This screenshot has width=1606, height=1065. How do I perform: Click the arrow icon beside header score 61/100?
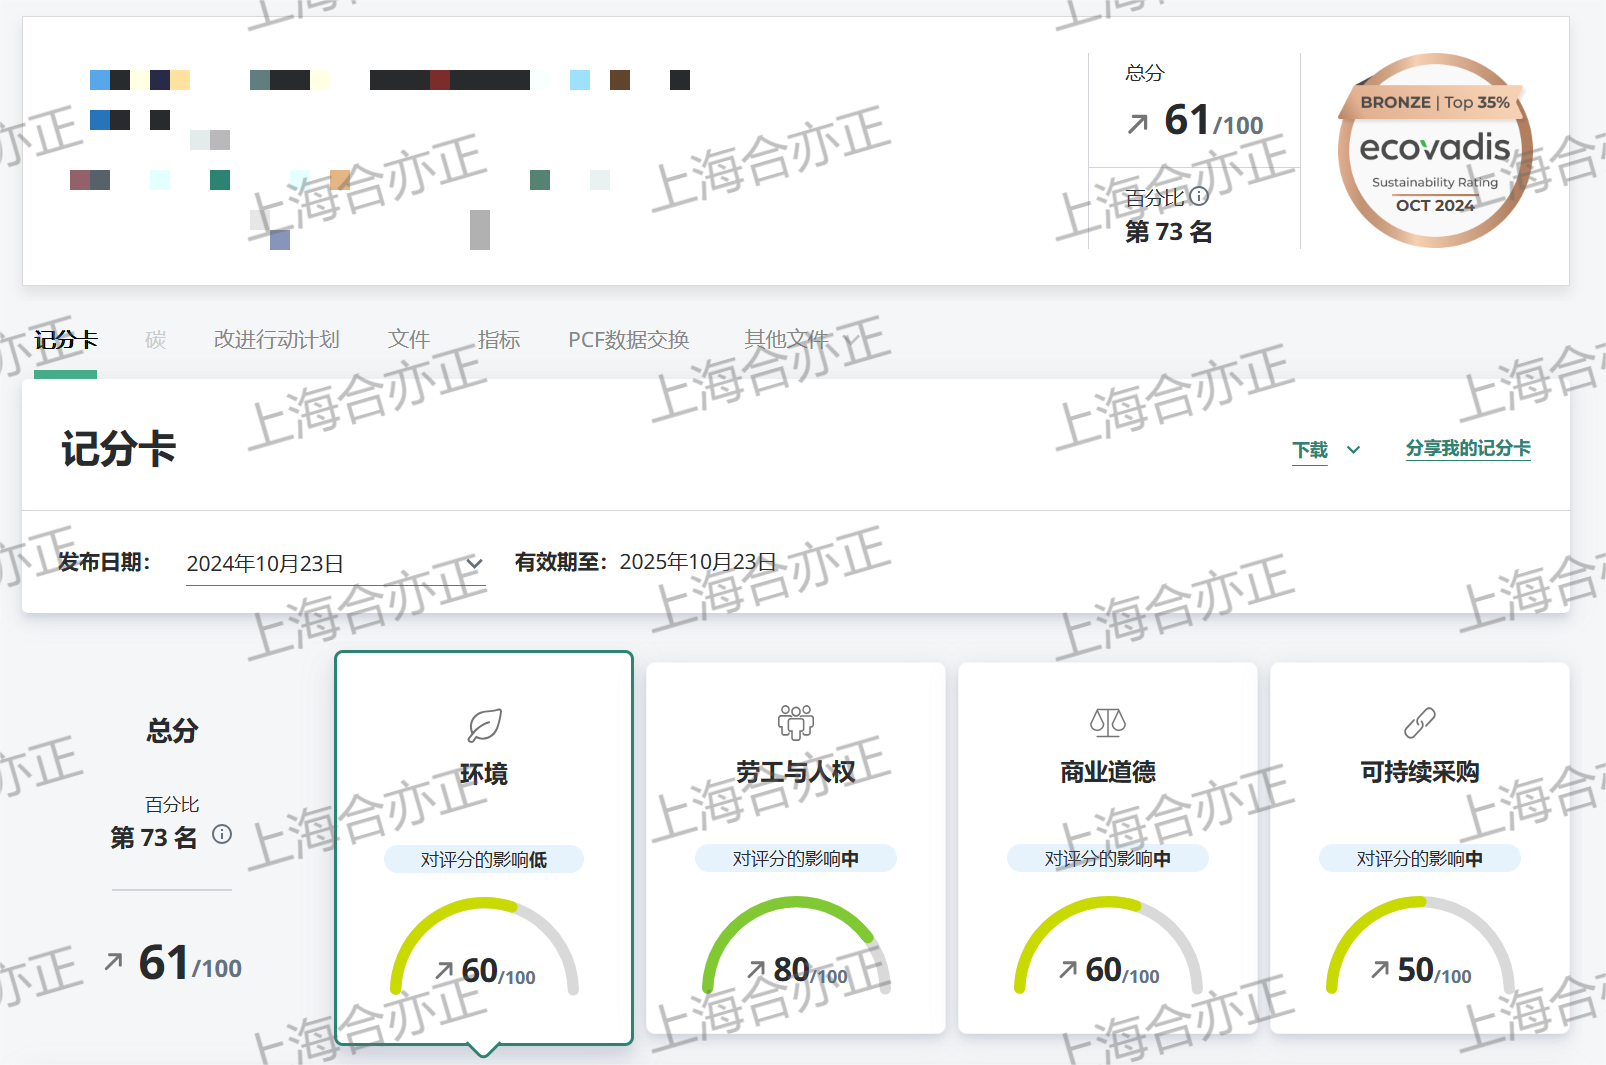1138,124
